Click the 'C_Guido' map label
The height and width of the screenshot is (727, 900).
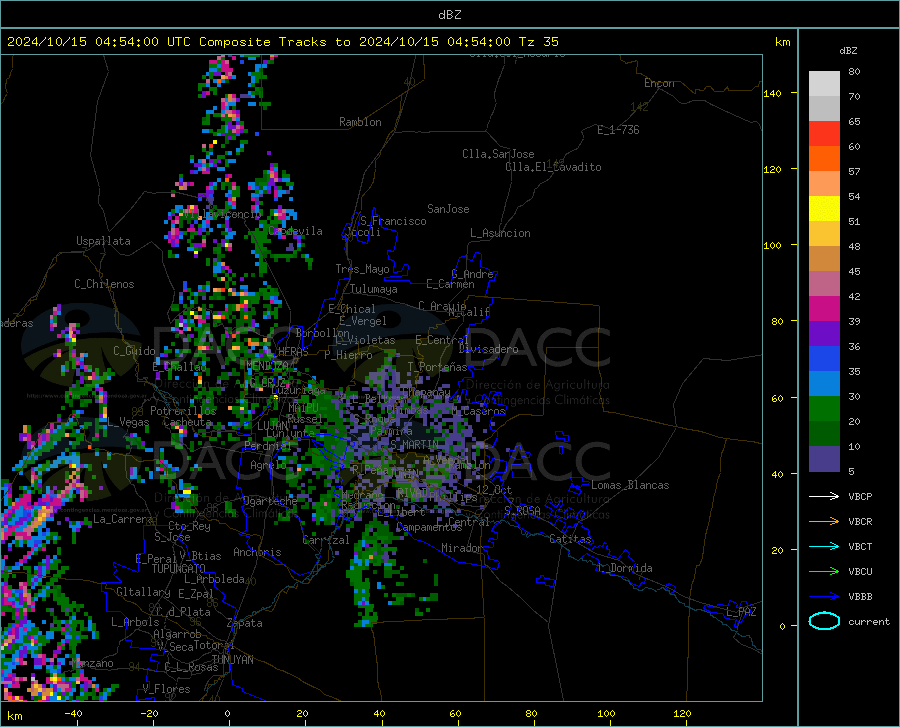pos(134,351)
